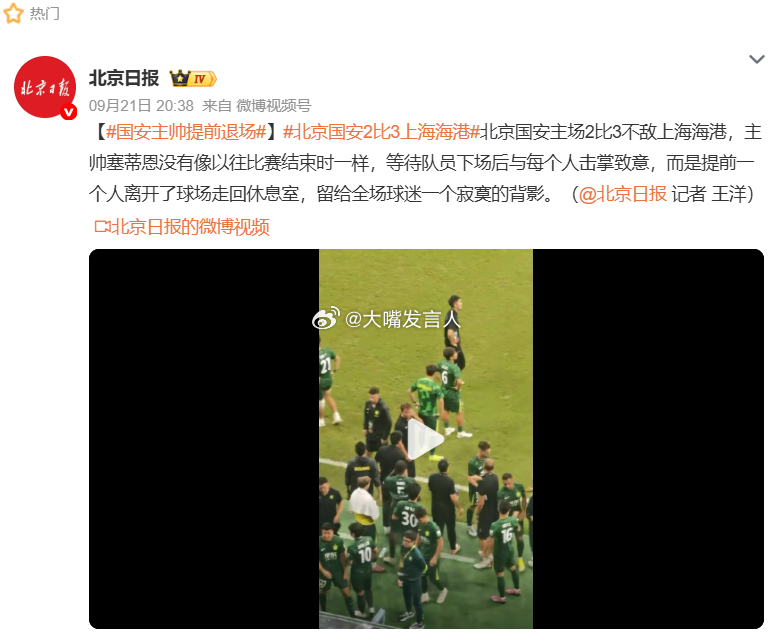777x636 pixels.
Task: Click the @大嘴发言人 watermark text
Action: point(403,319)
